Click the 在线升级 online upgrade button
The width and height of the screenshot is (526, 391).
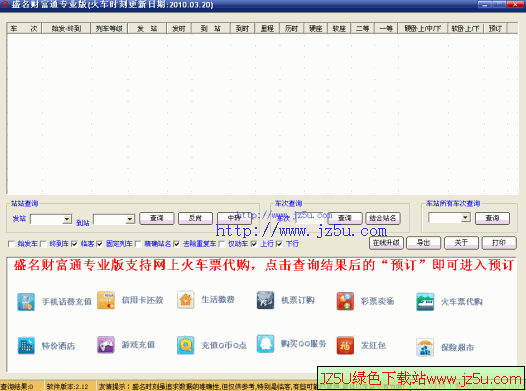click(x=386, y=242)
